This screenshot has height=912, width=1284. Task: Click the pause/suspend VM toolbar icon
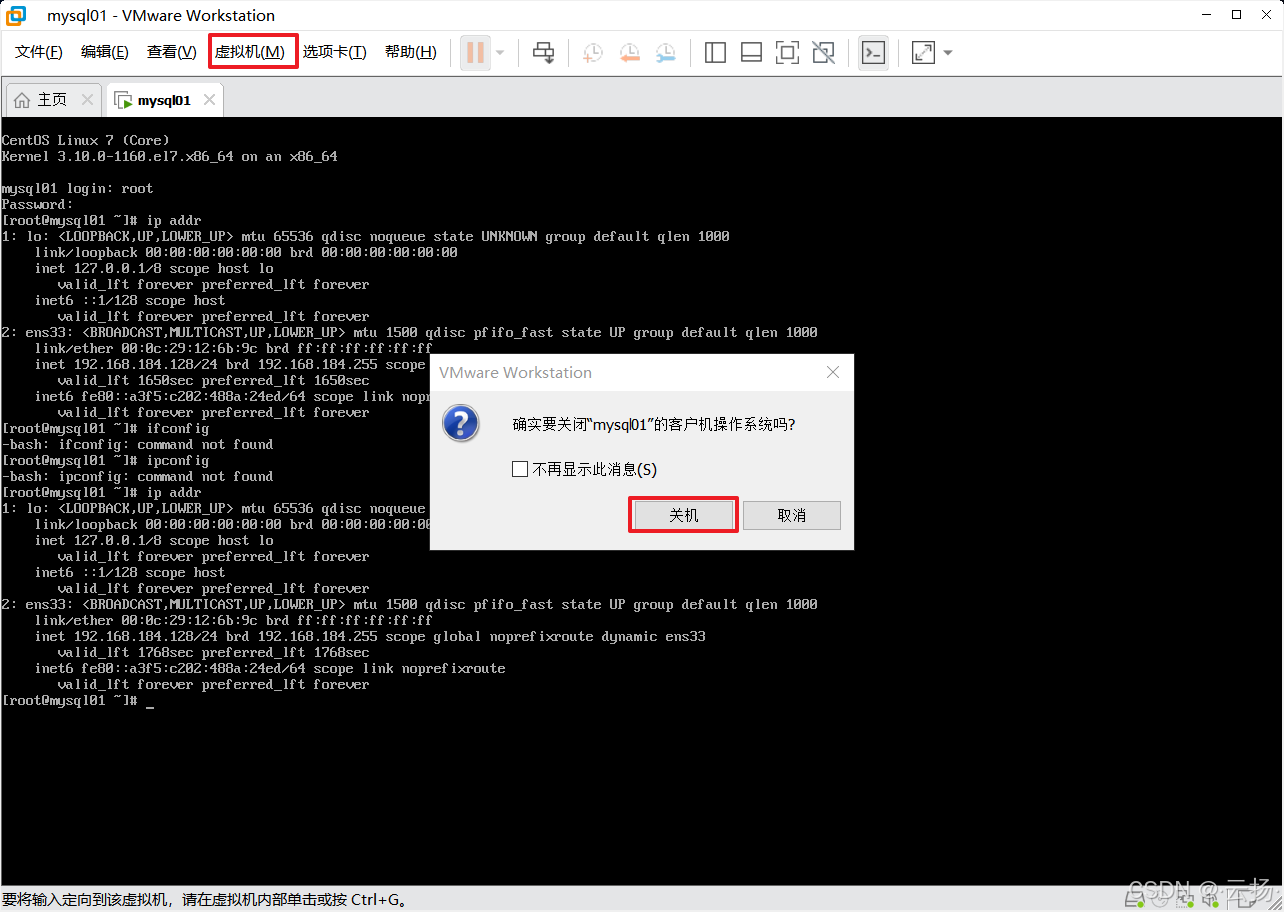tap(476, 52)
